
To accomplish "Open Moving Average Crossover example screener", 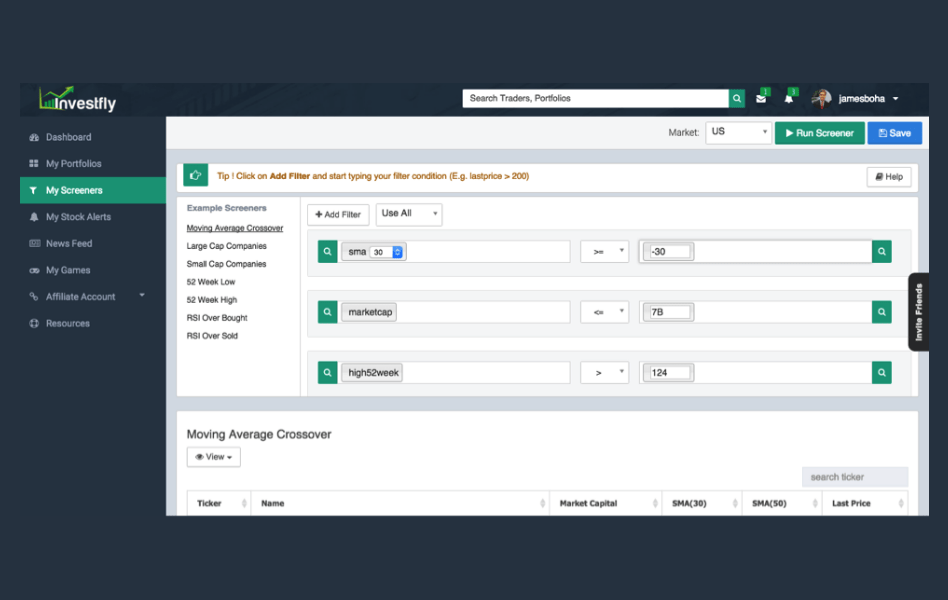I will (235, 228).
